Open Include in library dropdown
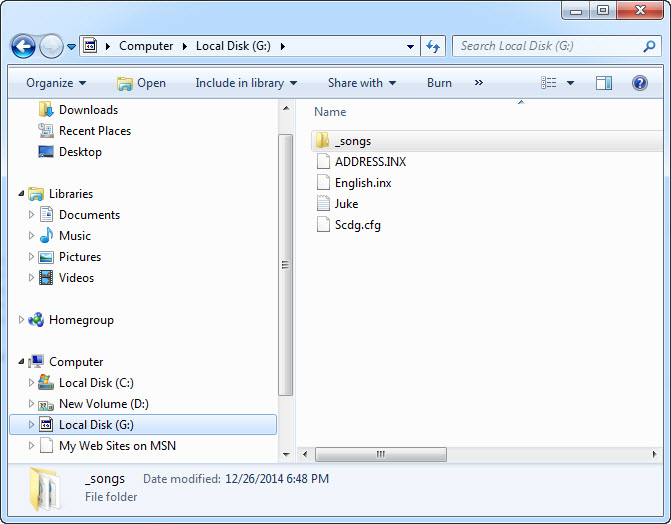This screenshot has height=524, width=671. coord(246,83)
